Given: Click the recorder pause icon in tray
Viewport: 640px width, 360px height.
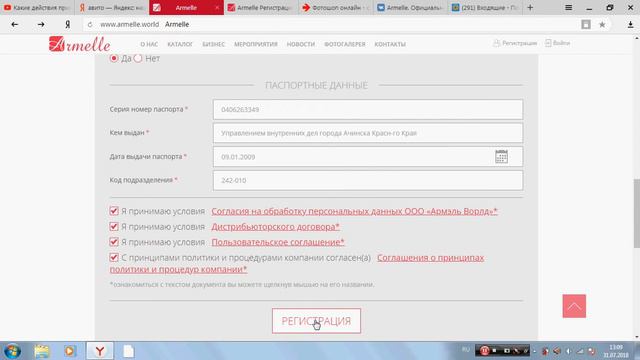Looking at the screenshot, I should pos(484,351).
